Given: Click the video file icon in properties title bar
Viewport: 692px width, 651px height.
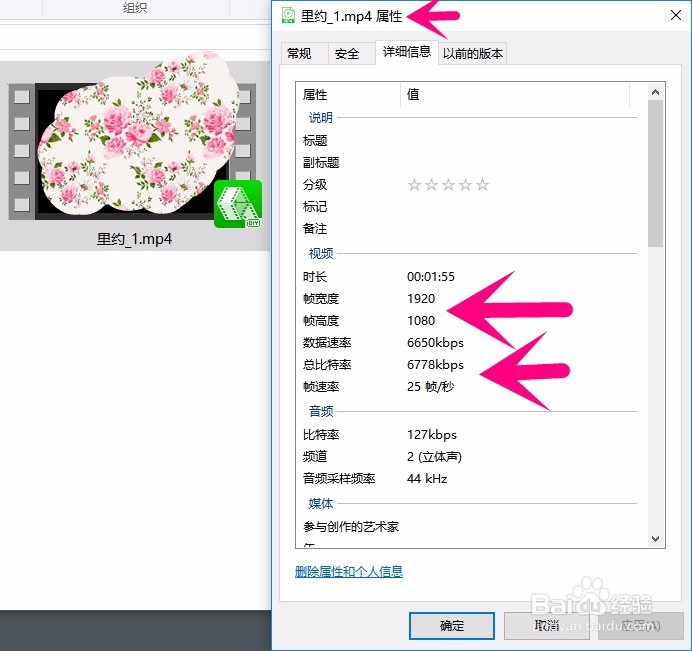Looking at the screenshot, I should [x=288, y=16].
